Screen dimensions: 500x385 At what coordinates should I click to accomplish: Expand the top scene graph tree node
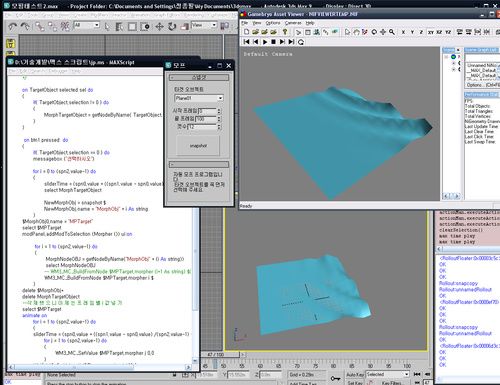tap(446, 57)
